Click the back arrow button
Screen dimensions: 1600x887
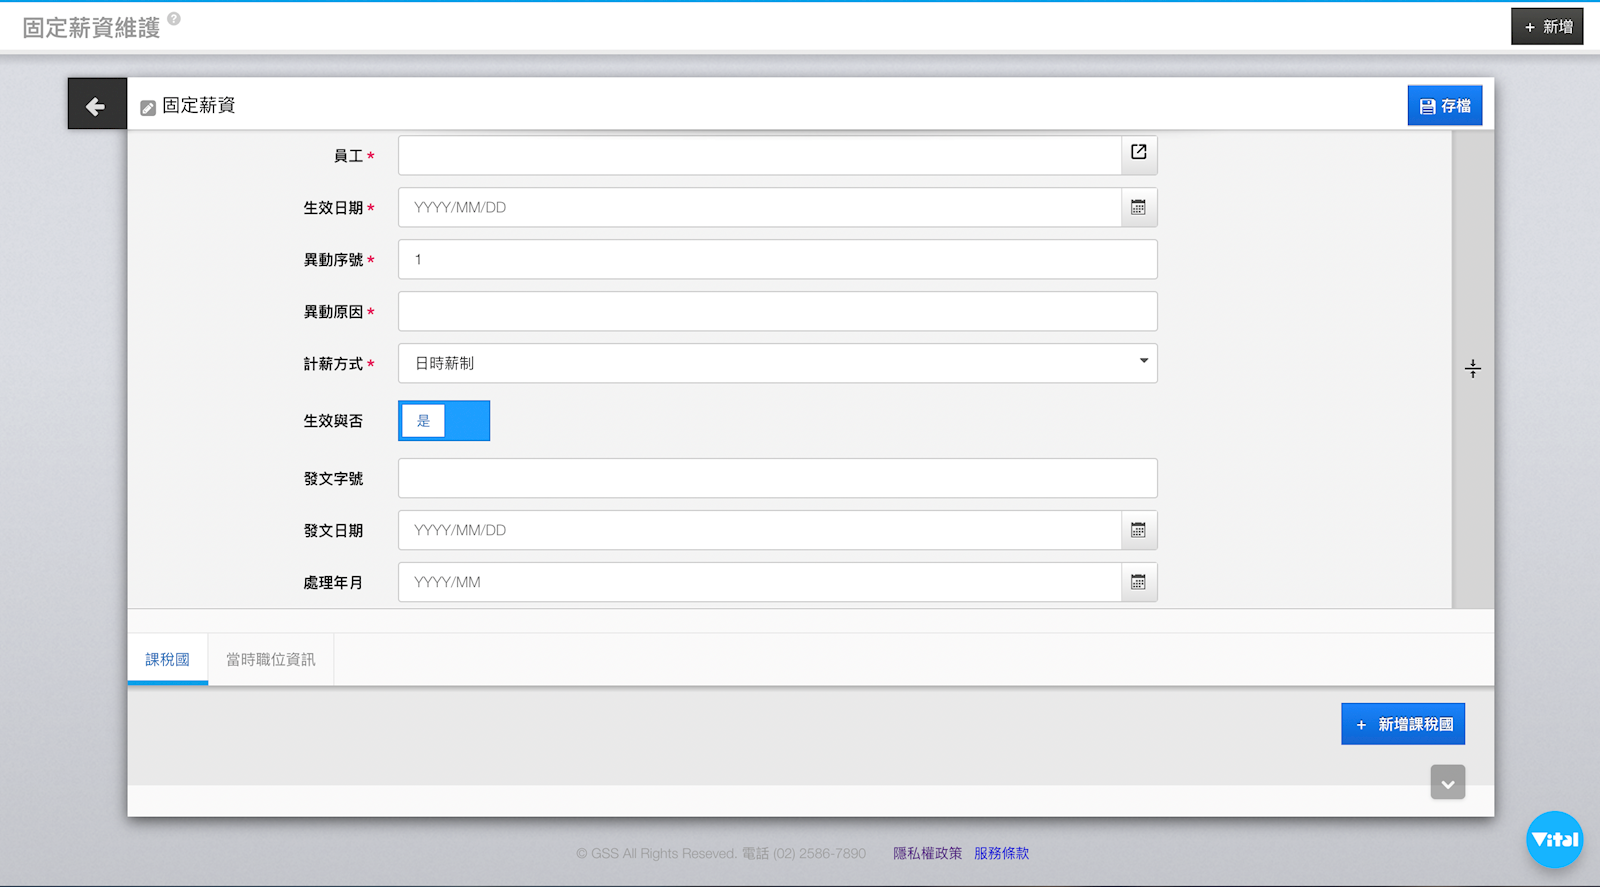(x=96, y=105)
